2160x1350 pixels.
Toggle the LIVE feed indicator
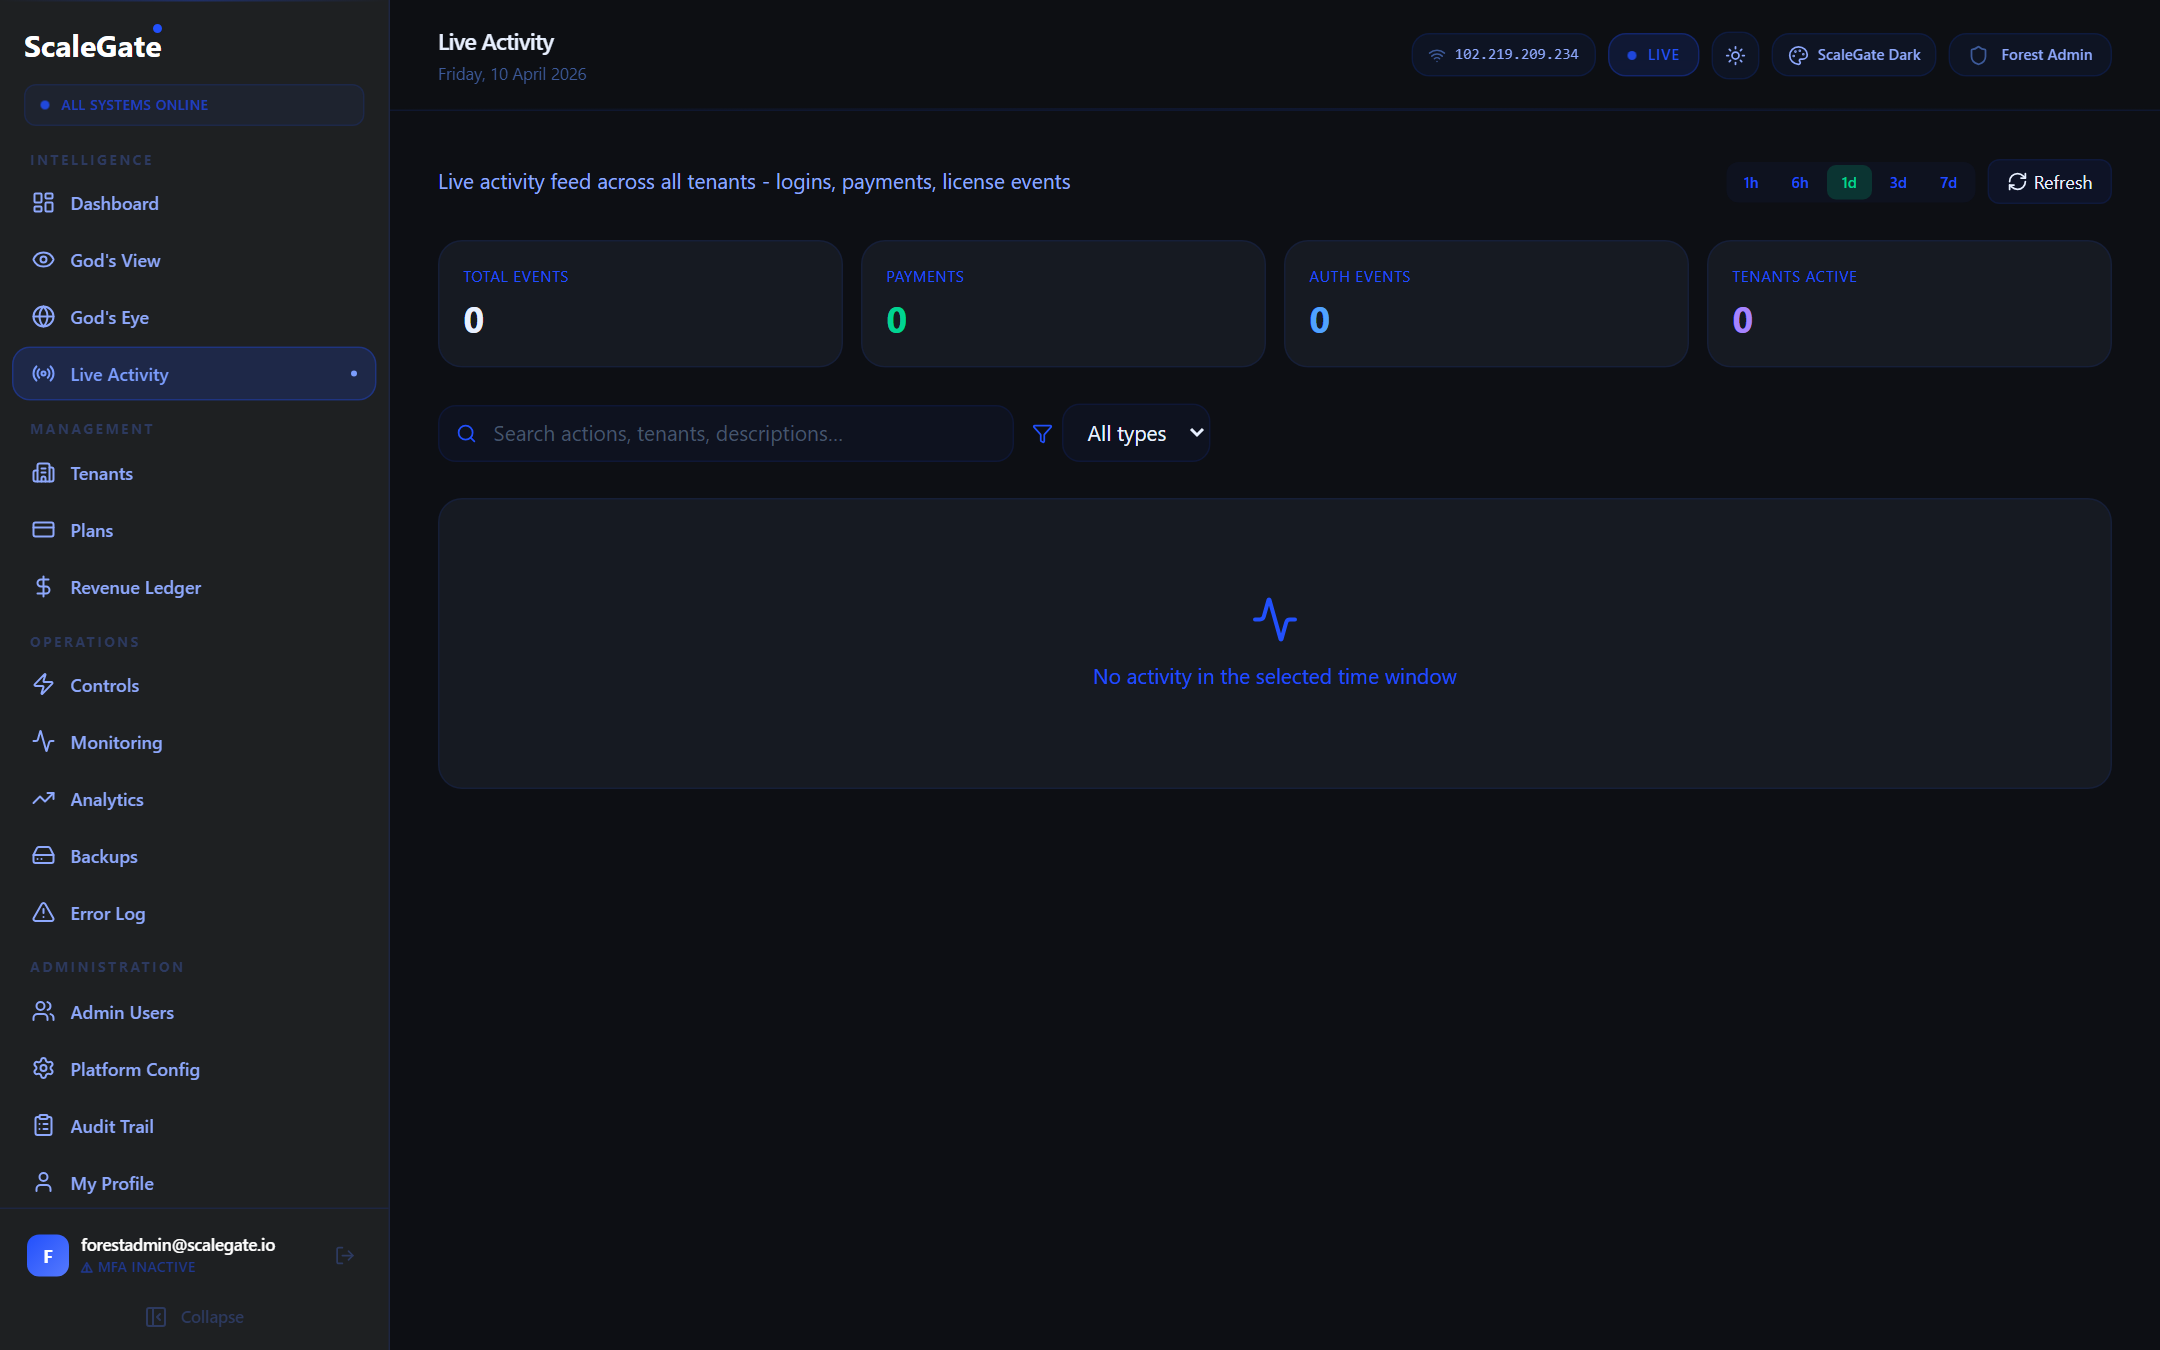pos(1653,55)
